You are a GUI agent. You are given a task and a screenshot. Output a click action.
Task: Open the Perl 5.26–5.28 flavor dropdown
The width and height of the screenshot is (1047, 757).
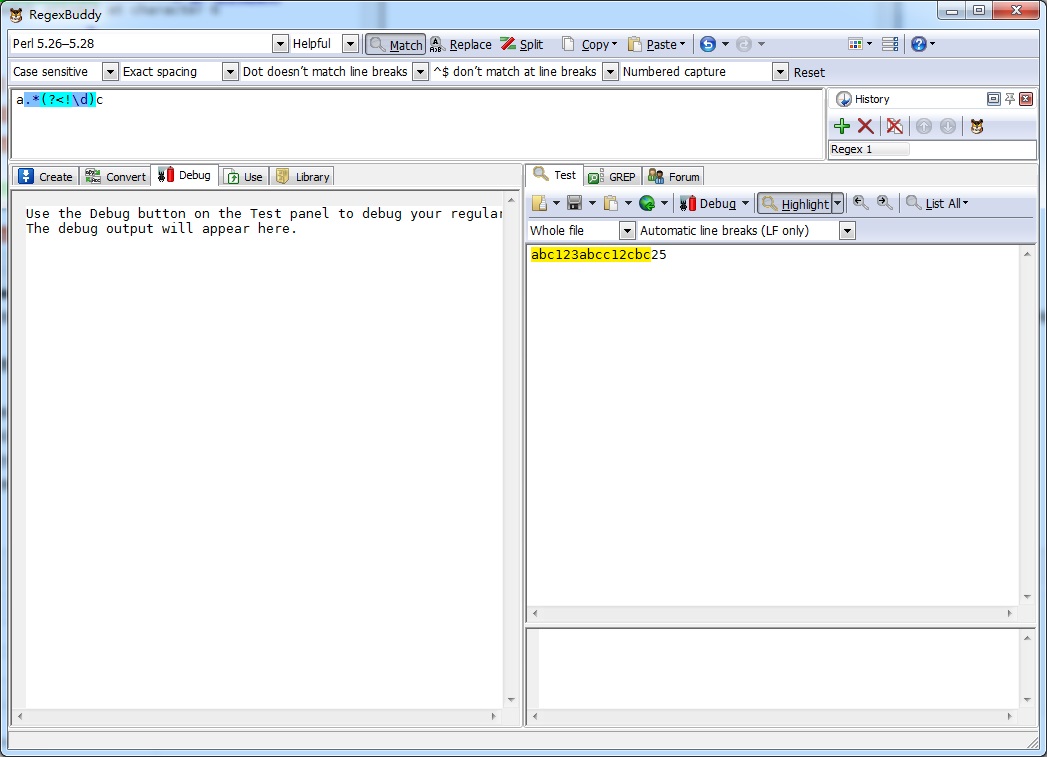(x=280, y=44)
